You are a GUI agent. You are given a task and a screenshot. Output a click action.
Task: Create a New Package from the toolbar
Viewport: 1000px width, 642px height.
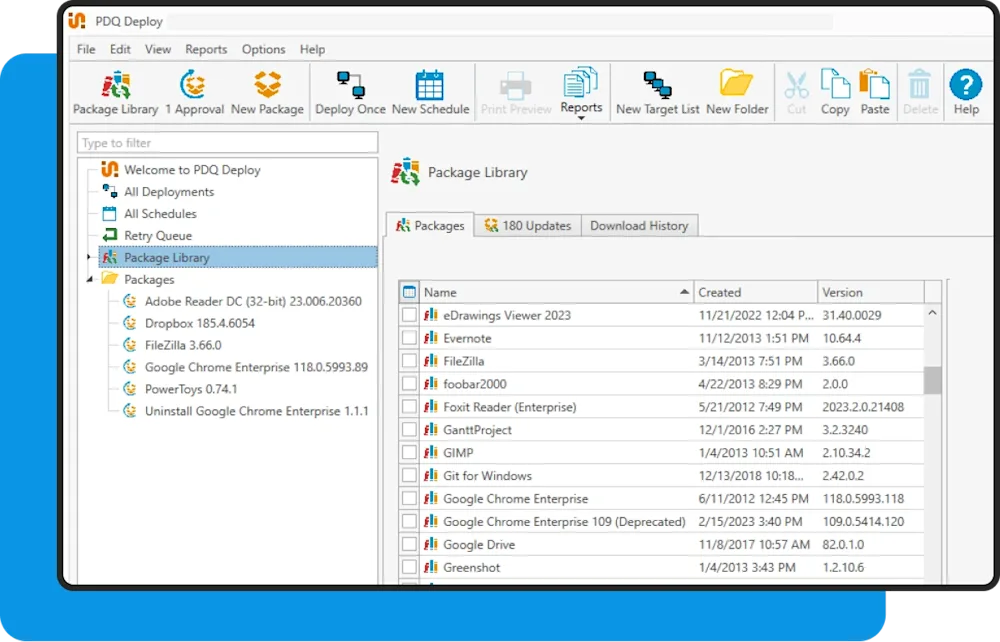point(267,93)
